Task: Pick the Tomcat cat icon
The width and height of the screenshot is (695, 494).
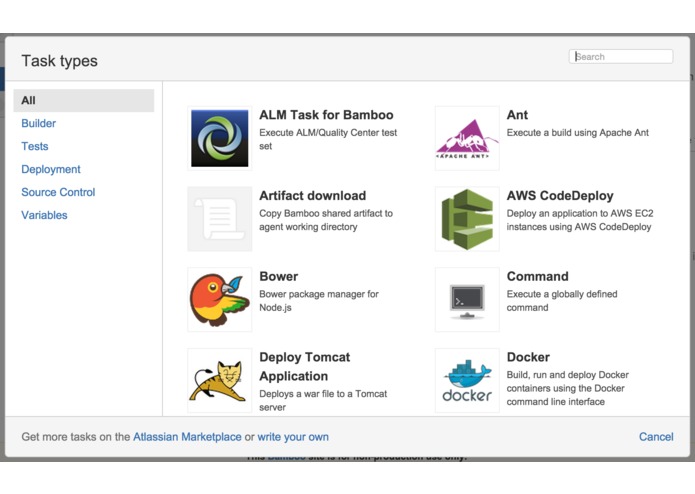Action: pyautogui.click(x=220, y=380)
